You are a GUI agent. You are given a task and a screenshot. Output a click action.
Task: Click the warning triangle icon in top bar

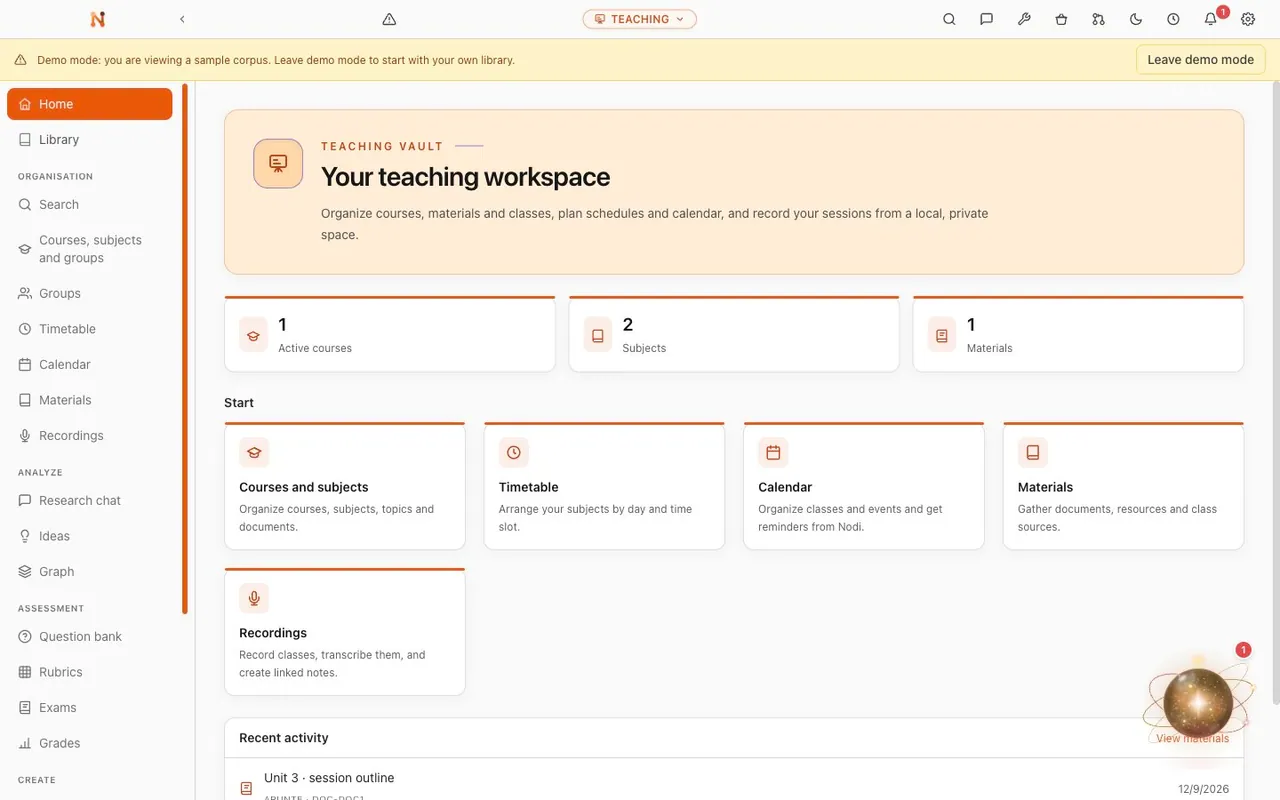(x=389, y=19)
